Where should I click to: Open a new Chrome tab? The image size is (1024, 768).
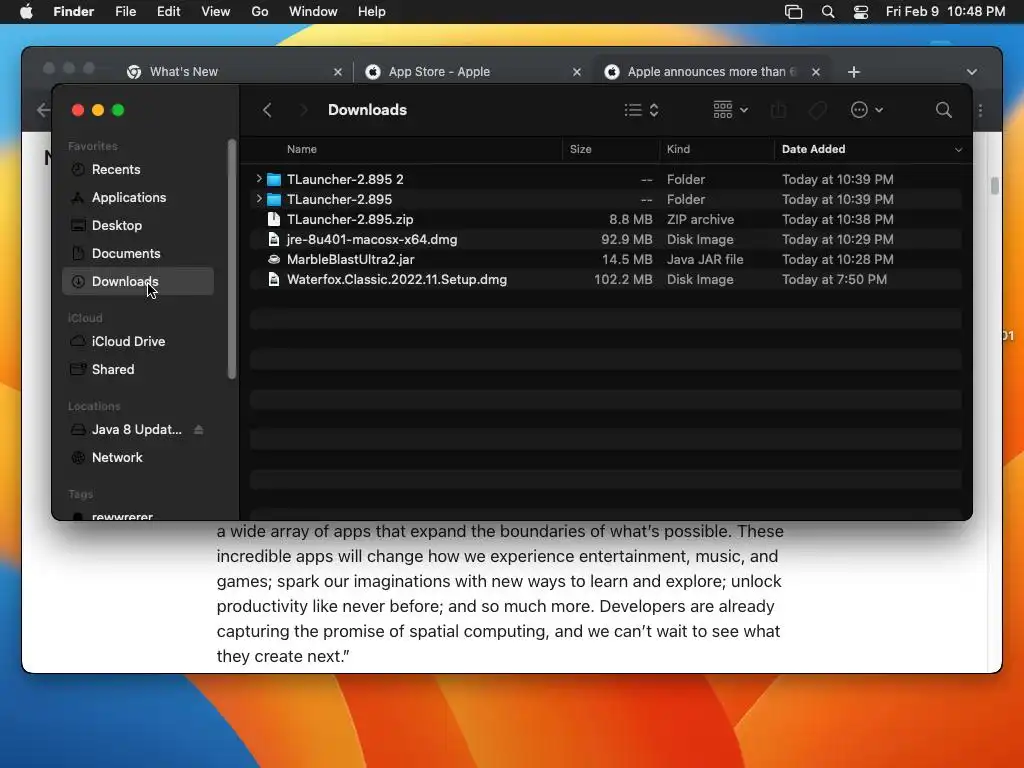(854, 72)
